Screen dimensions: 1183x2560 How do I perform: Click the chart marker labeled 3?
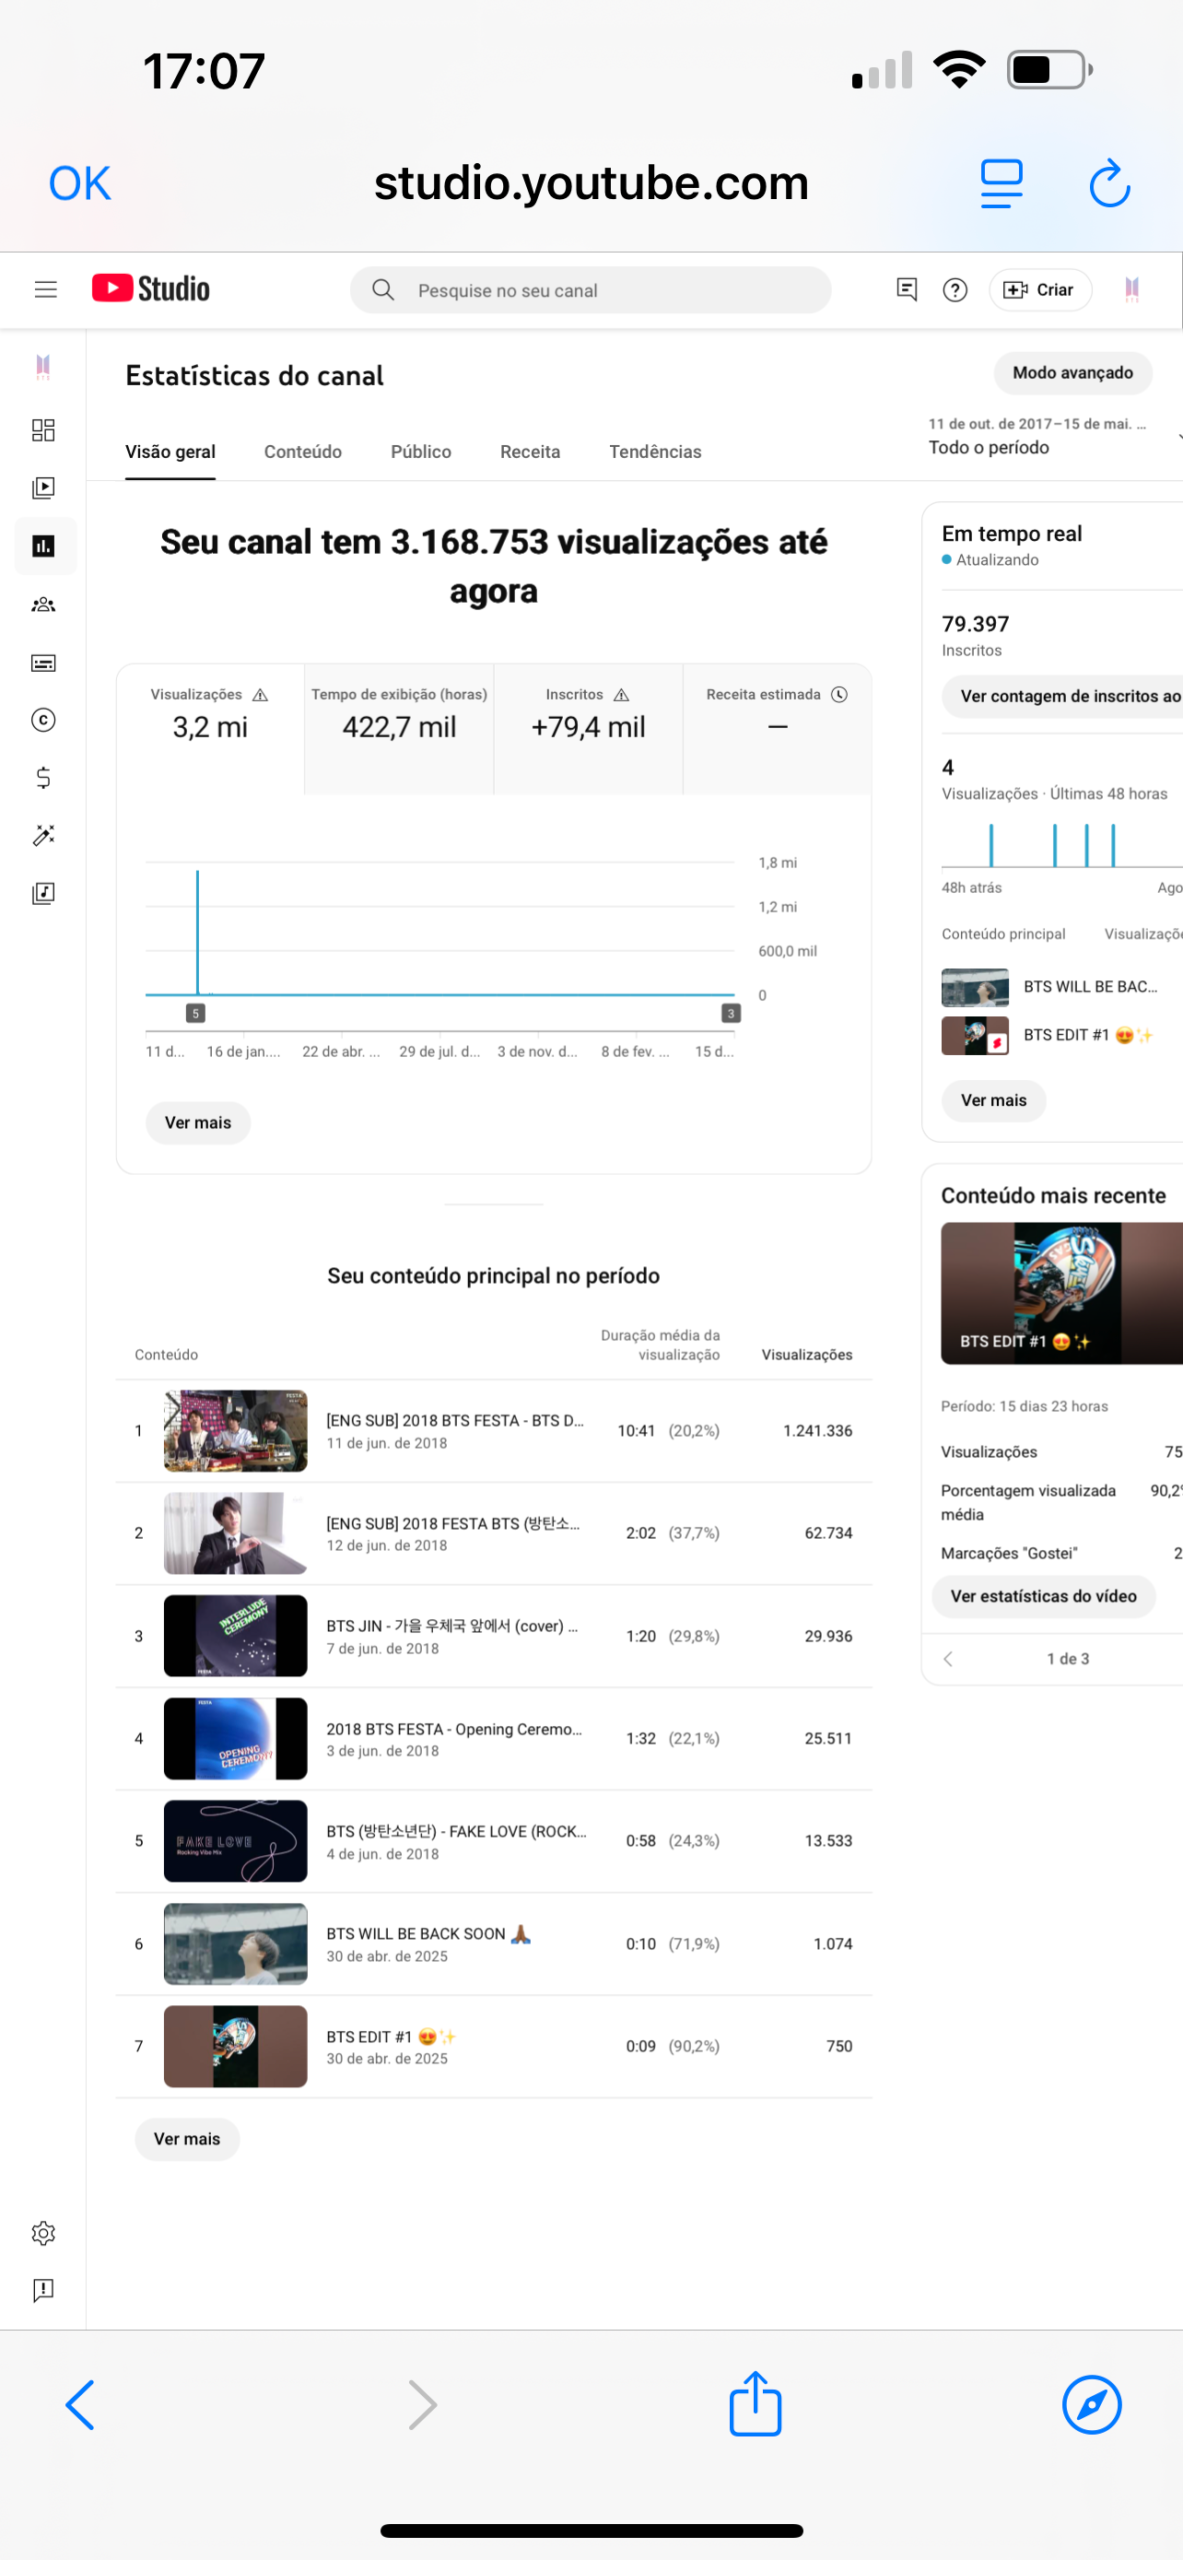[731, 1013]
